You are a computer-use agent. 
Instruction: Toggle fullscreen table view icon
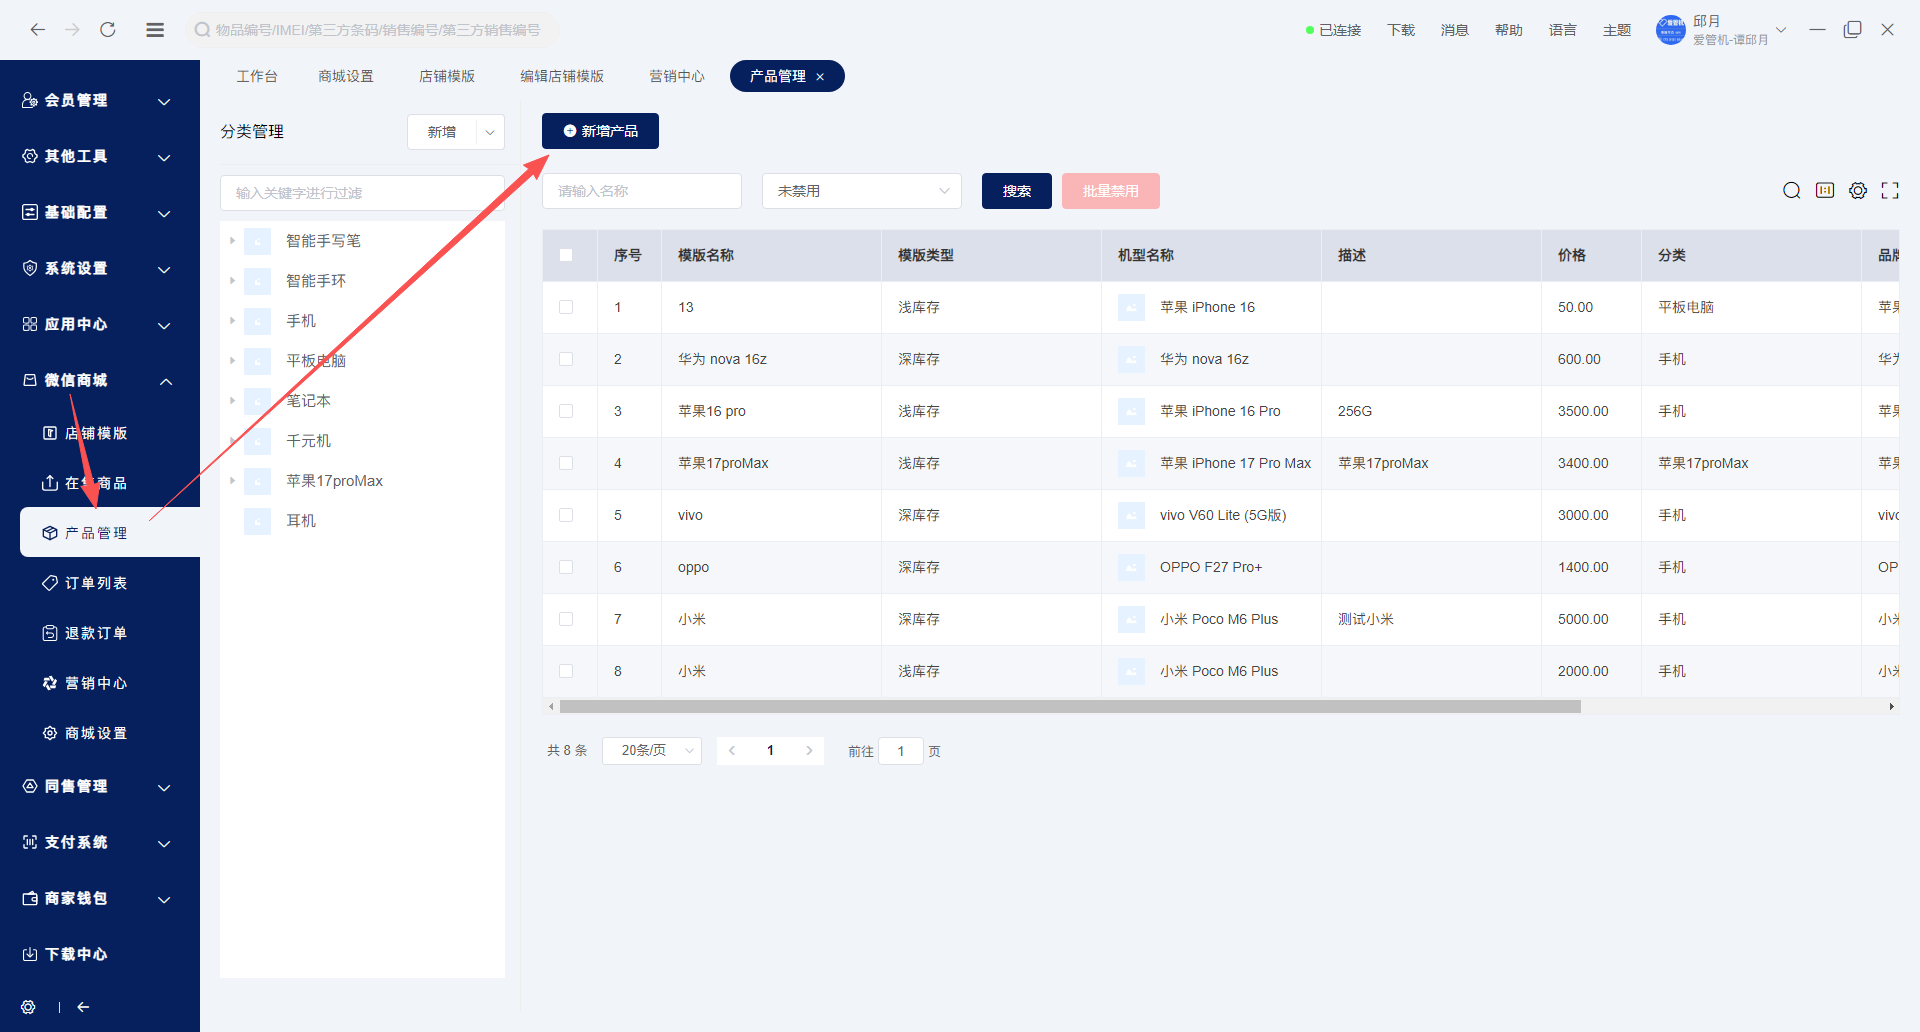[1890, 191]
